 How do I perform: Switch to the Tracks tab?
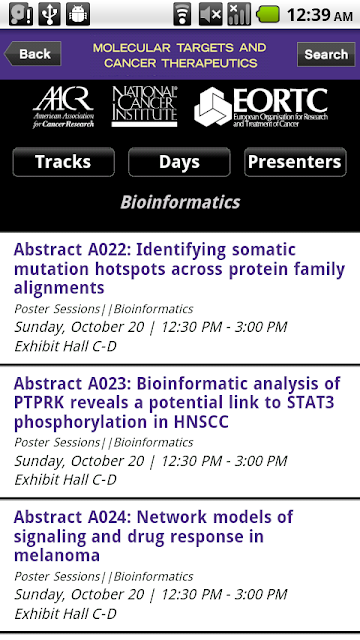pyautogui.click(x=63, y=162)
